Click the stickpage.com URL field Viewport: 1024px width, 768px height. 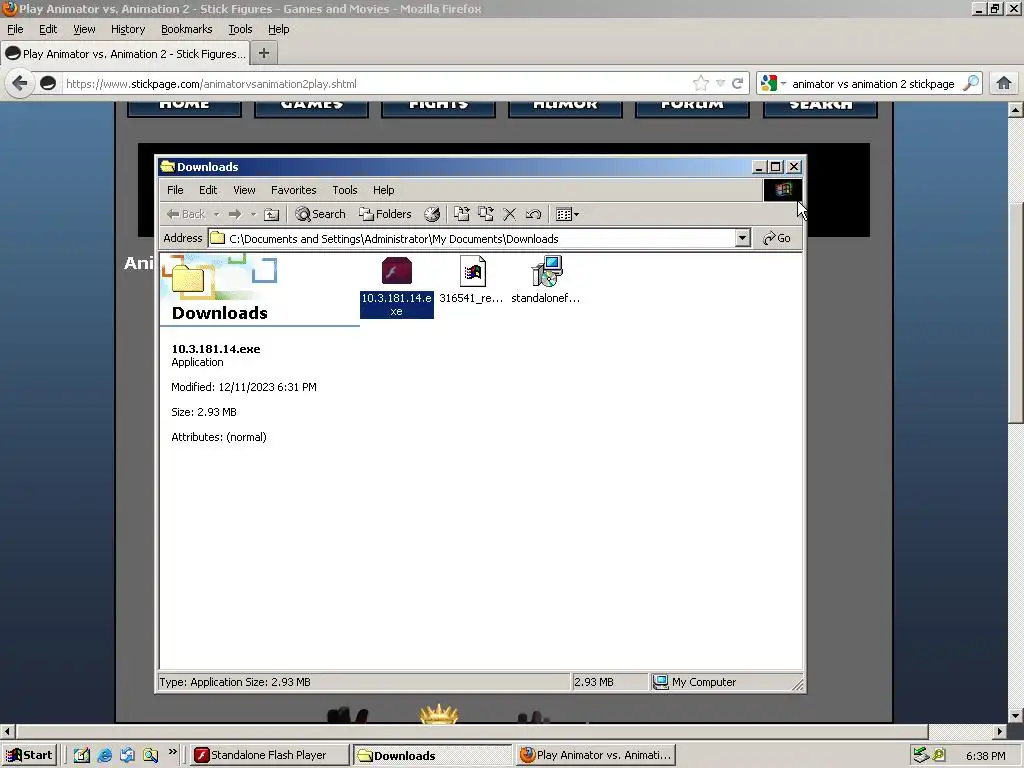point(376,84)
